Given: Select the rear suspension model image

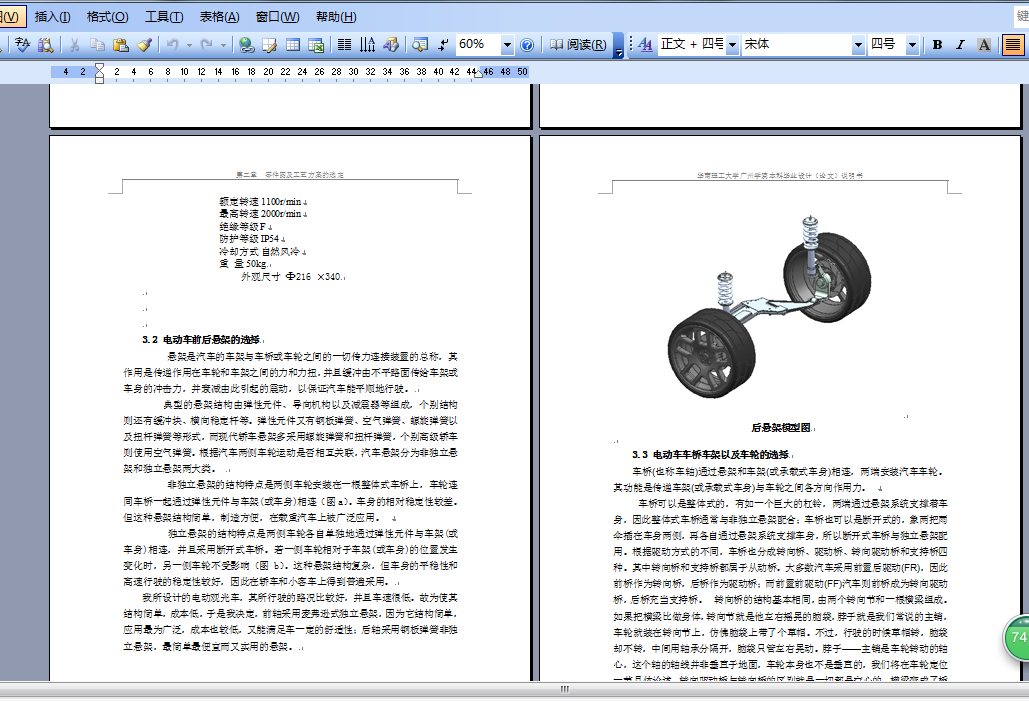Looking at the screenshot, I should (x=770, y=306).
